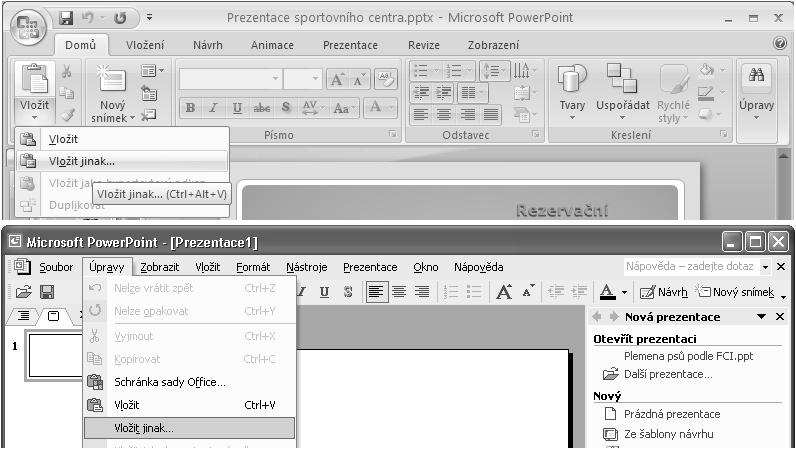Viewport: 796px width, 449px height.
Task: Select slide 1 thumbnail in old PowerPoint
Action: (55, 356)
